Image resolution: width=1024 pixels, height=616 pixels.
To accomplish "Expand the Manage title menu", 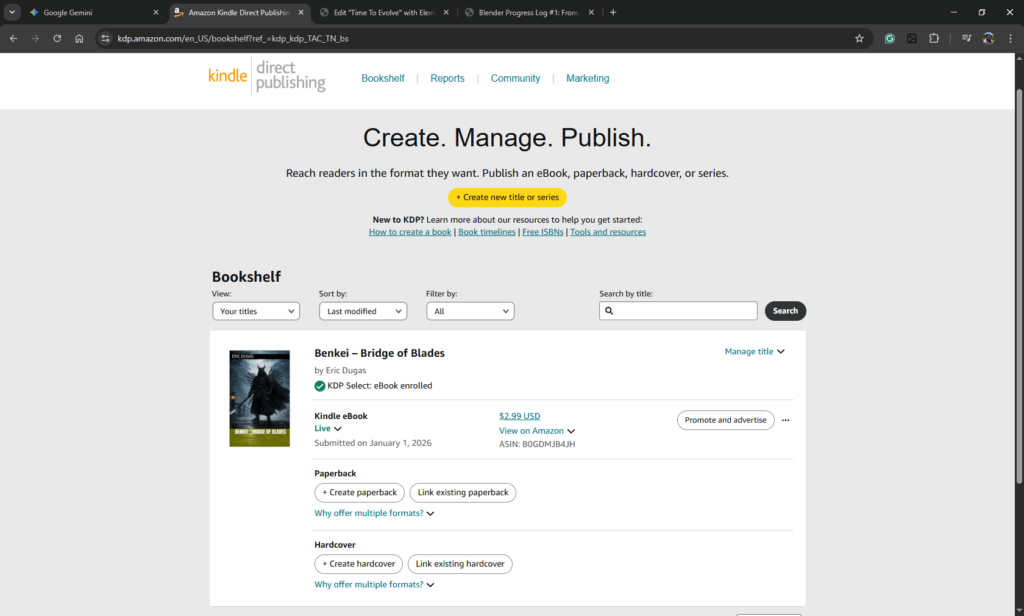I will tap(754, 351).
